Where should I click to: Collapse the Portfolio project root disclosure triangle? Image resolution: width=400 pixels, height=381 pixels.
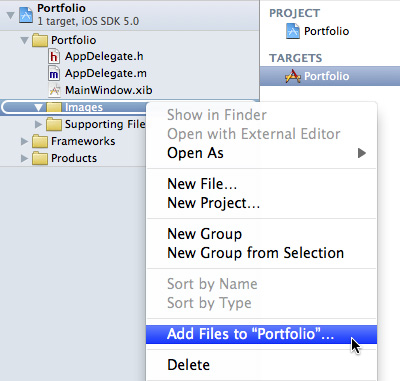click(11, 15)
